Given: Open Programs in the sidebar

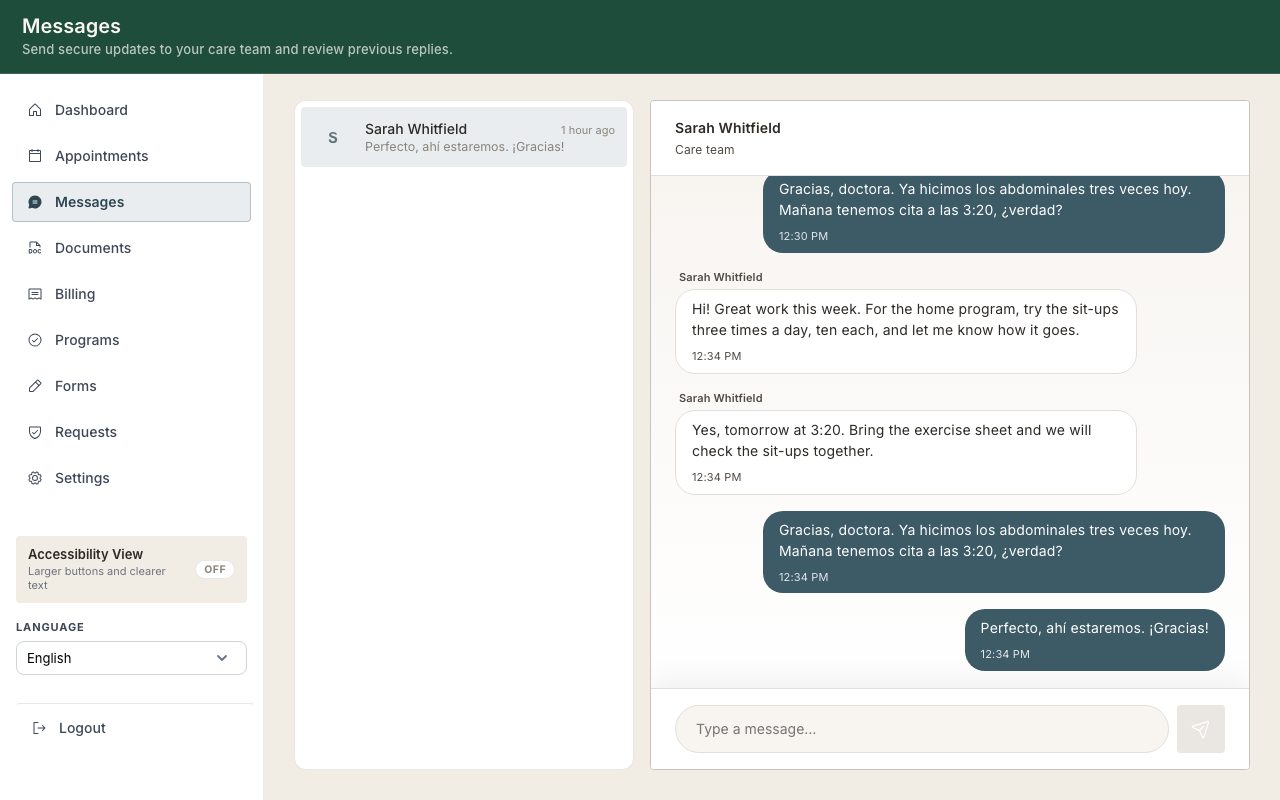Looking at the screenshot, I should [x=131, y=340].
